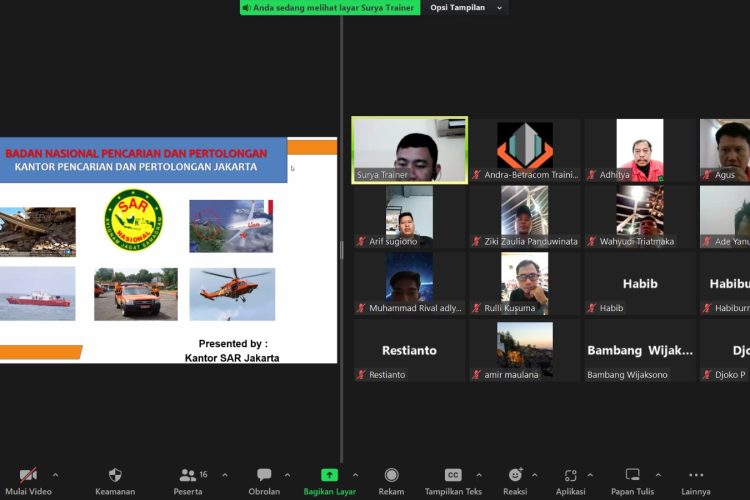The height and width of the screenshot is (500, 750).
Task: Click the green Bagikan Layar share icon
Action: 329,475
